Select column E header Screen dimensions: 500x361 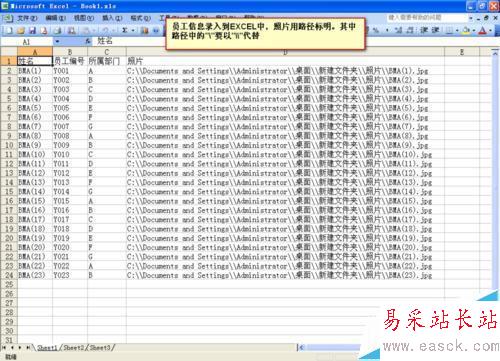pyautogui.click(x=462, y=52)
